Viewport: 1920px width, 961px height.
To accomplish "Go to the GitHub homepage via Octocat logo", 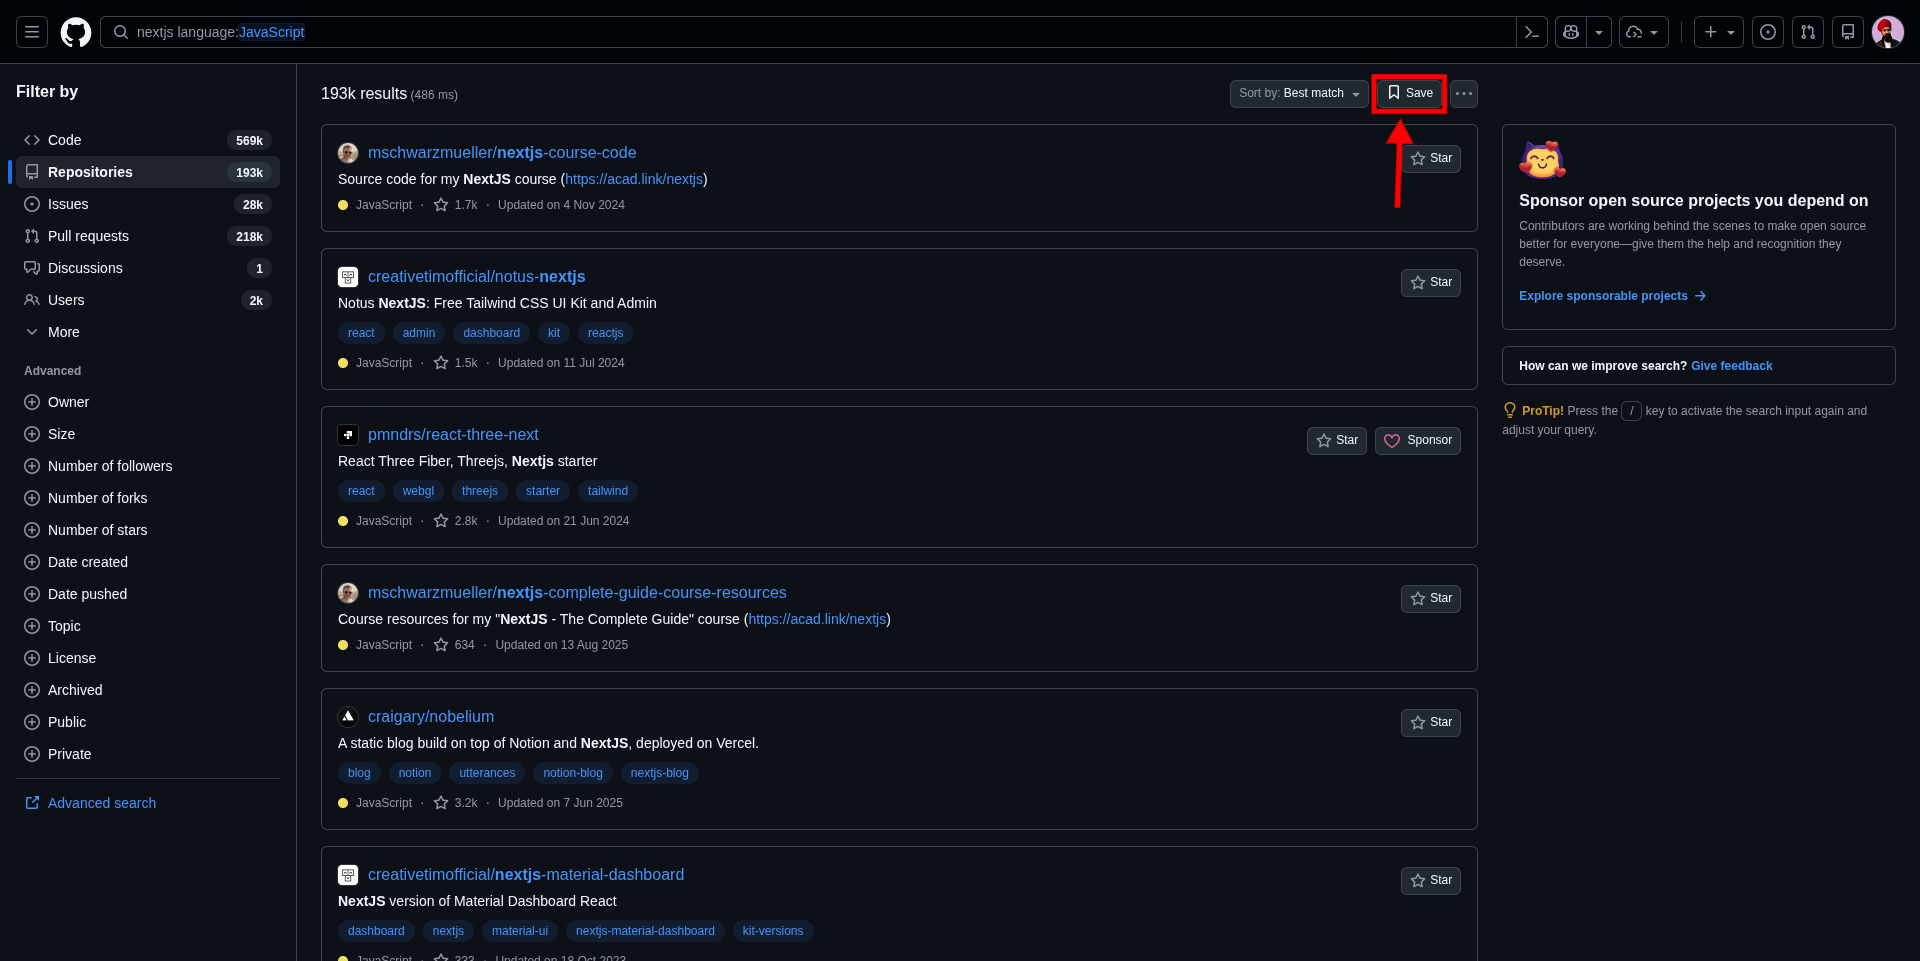I will (x=76, y=32).
